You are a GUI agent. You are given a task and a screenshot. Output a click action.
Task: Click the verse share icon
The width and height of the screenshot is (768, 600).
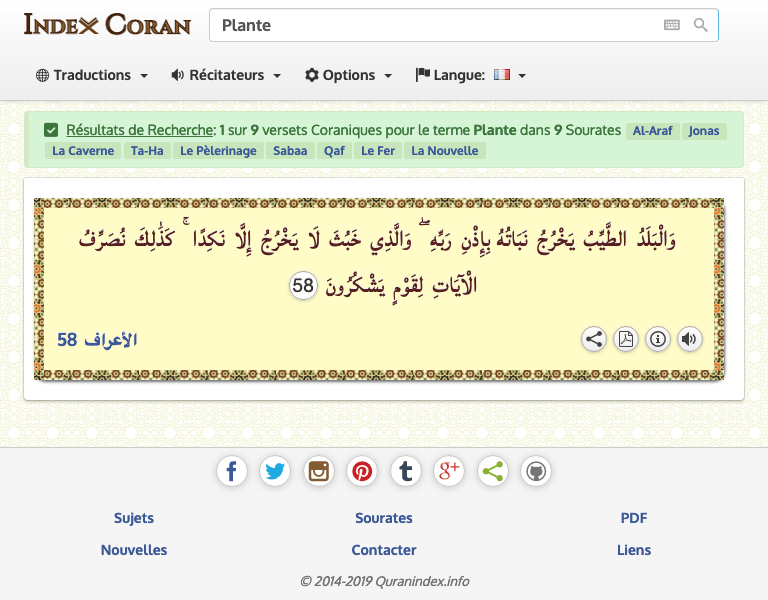[x=594, y=339]
